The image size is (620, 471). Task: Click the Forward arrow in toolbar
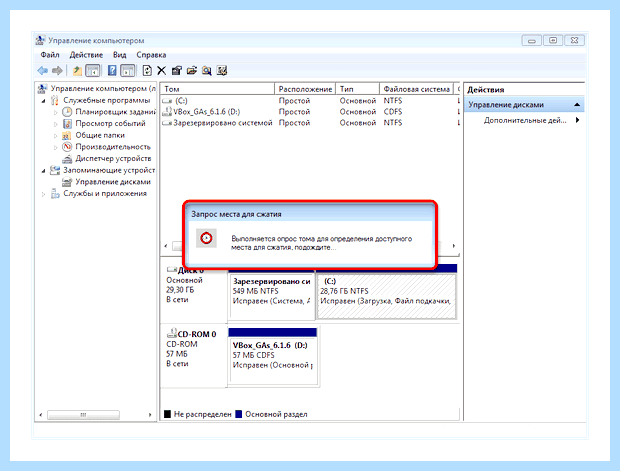[x=57, y=71]
